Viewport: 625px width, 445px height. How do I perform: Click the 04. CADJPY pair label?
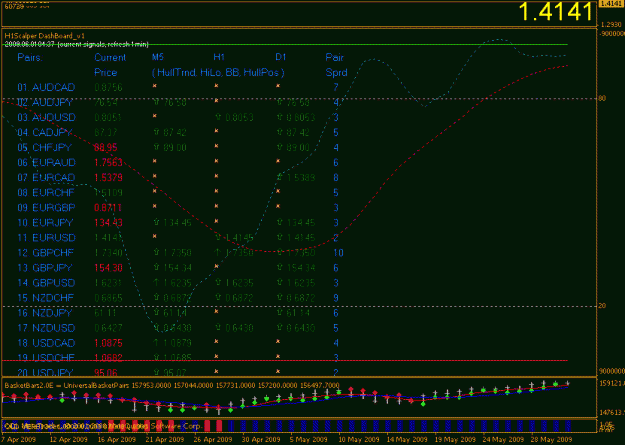(45, 132)
